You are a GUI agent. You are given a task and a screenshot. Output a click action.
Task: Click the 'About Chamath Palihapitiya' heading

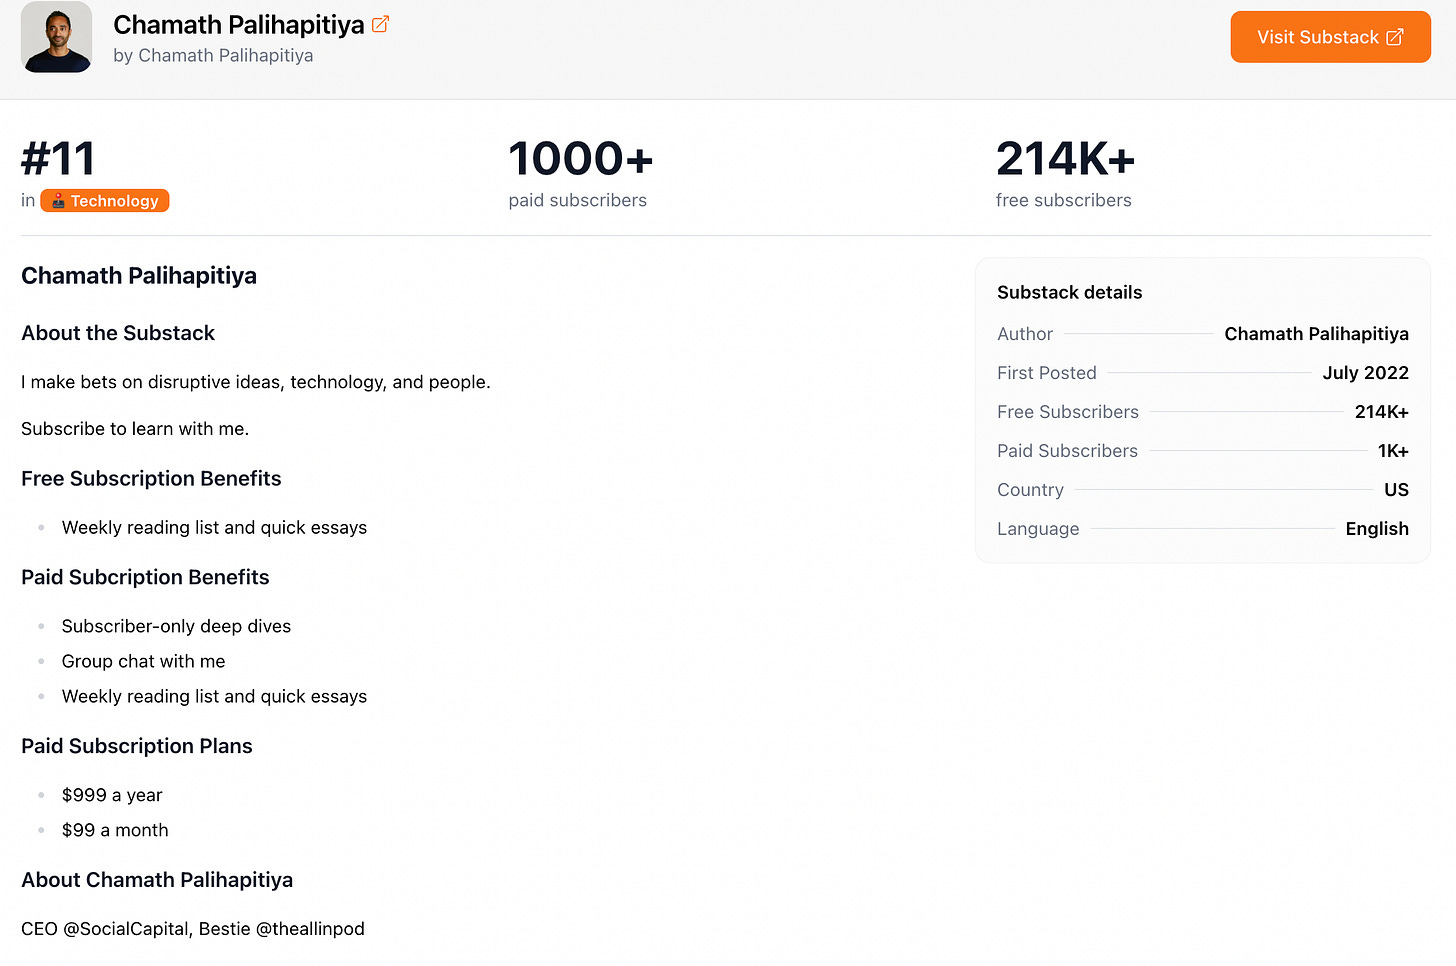(x=157, y=880)
